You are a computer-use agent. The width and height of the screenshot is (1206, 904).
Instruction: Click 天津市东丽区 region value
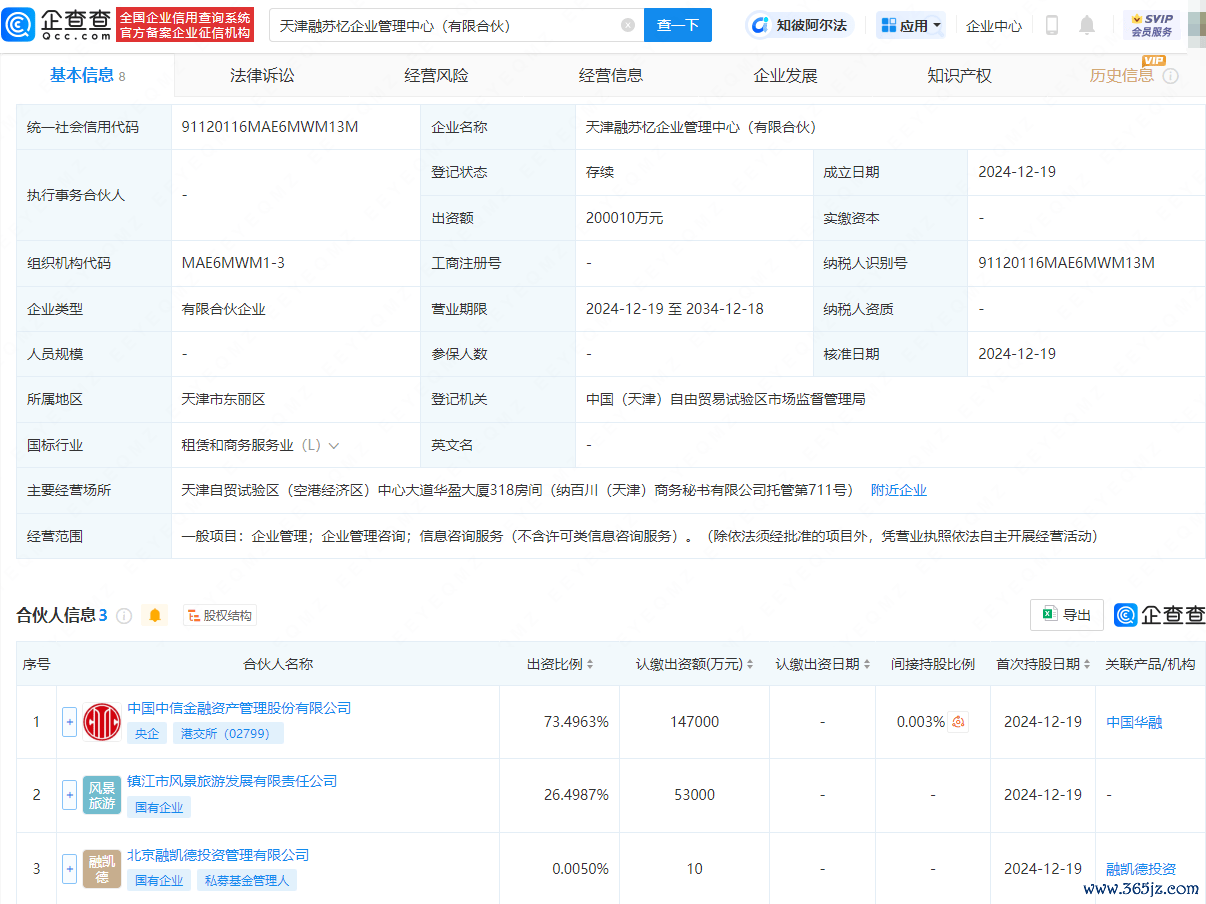click(223, 399)
